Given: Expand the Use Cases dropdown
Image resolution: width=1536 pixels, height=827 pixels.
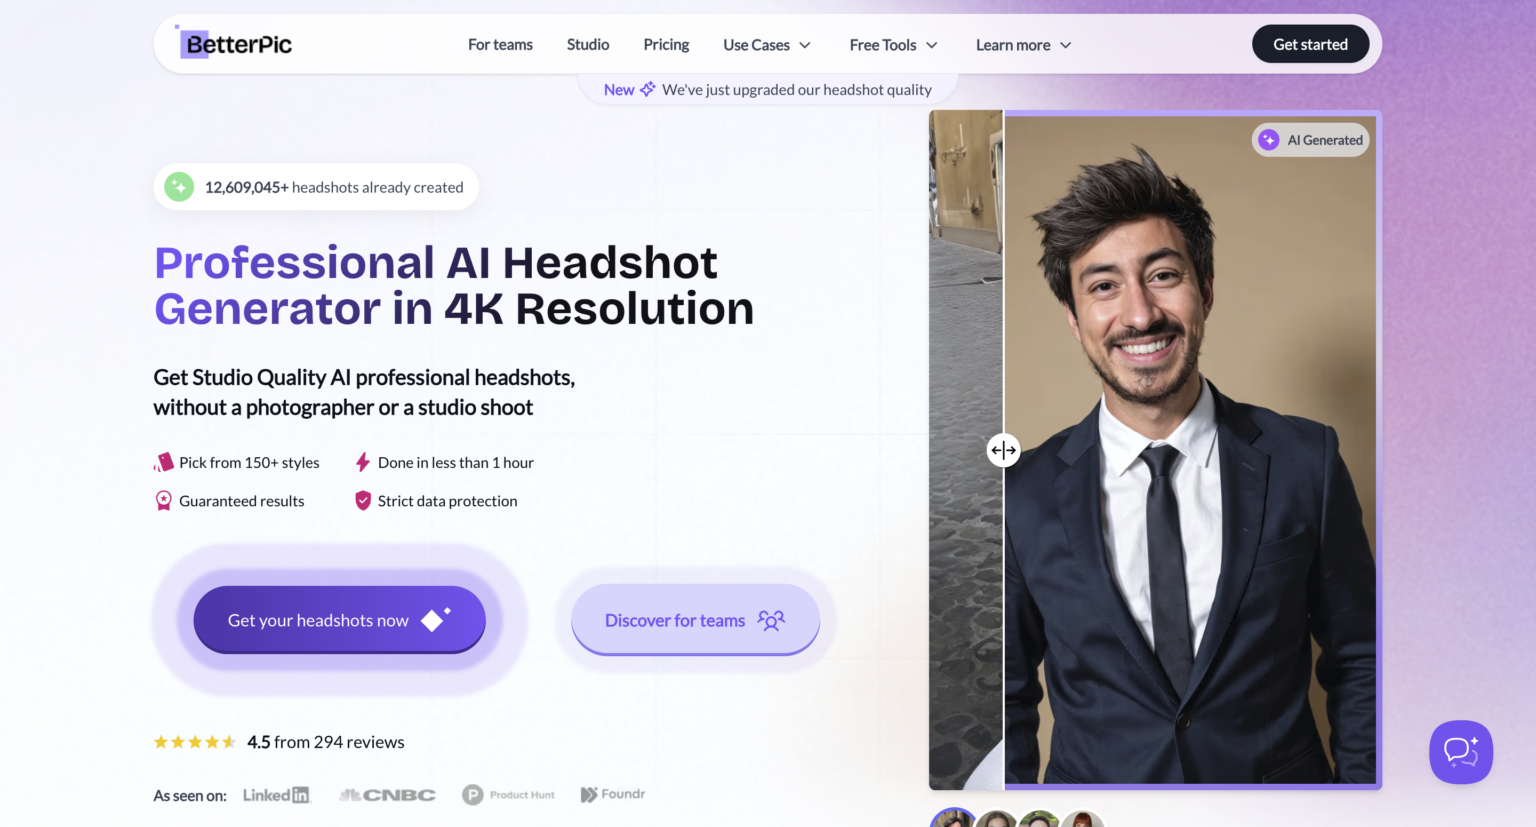Looking at the screenshot, I should pyautogui.click(x=766, y=44).
